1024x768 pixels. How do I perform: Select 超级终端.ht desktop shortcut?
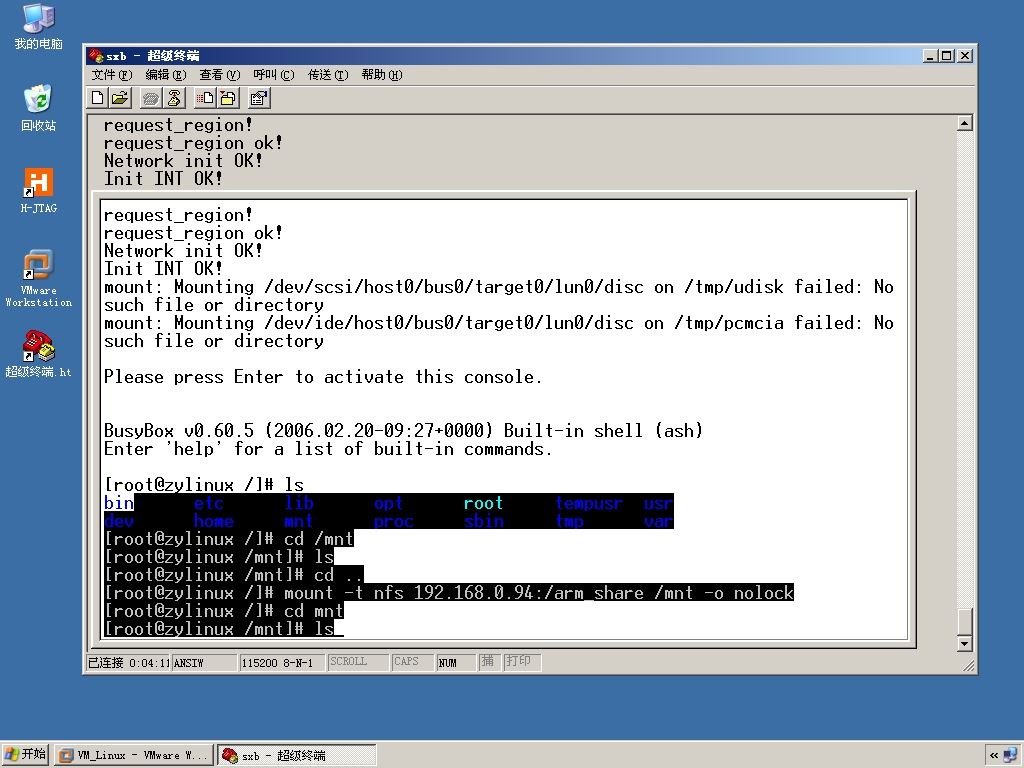pyautogui.click(x=39, y=354)
